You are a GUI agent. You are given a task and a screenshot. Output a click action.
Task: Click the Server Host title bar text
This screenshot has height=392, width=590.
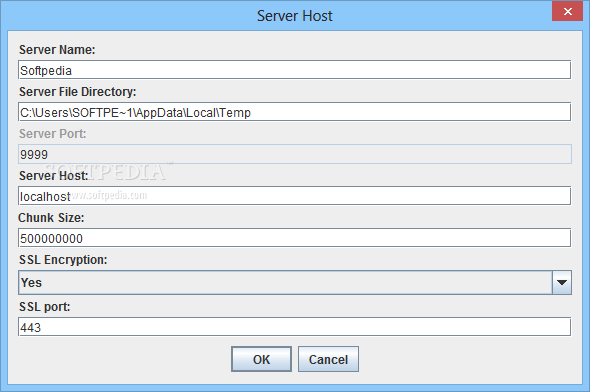pos(295,16)
